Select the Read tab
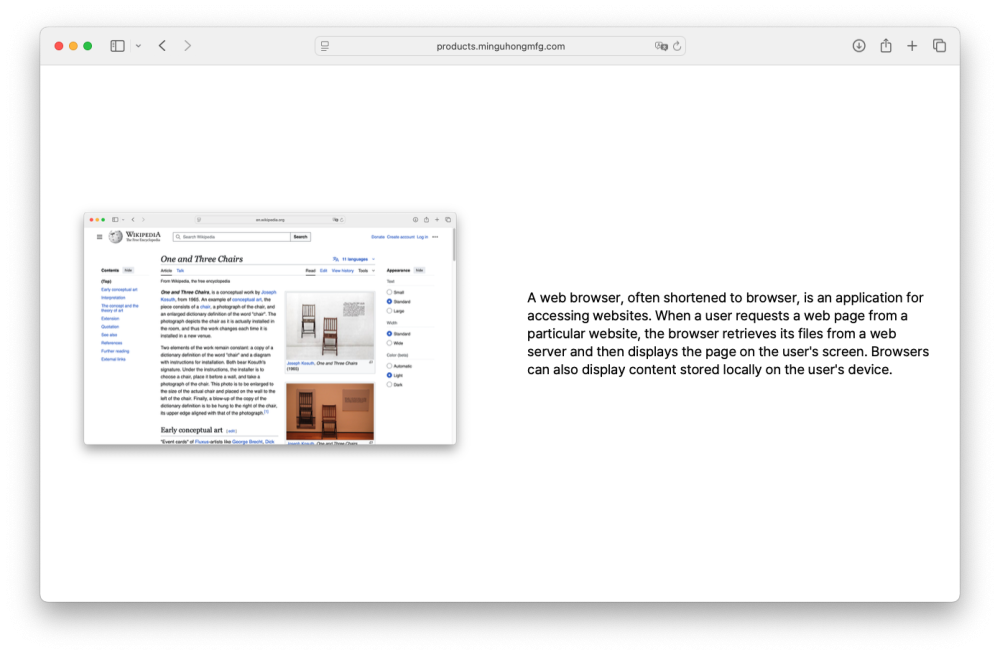Viewport: 1000px width, 655px height. (310, 270)
